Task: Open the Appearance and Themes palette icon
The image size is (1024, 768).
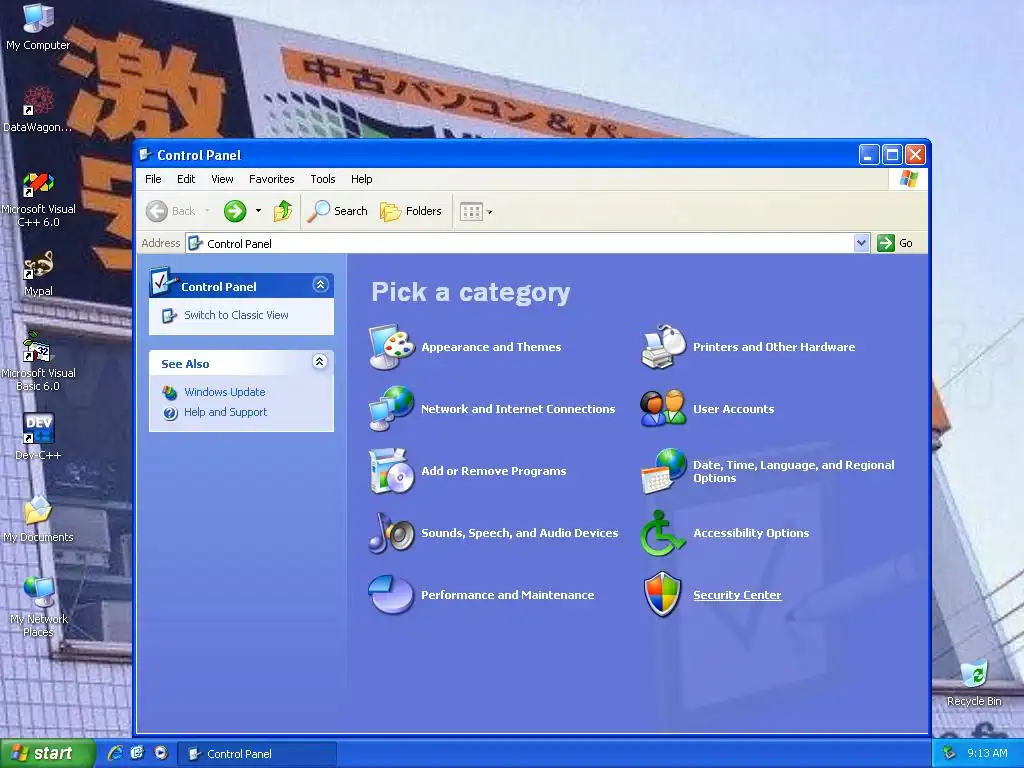Action: click(x=391, y=347)
